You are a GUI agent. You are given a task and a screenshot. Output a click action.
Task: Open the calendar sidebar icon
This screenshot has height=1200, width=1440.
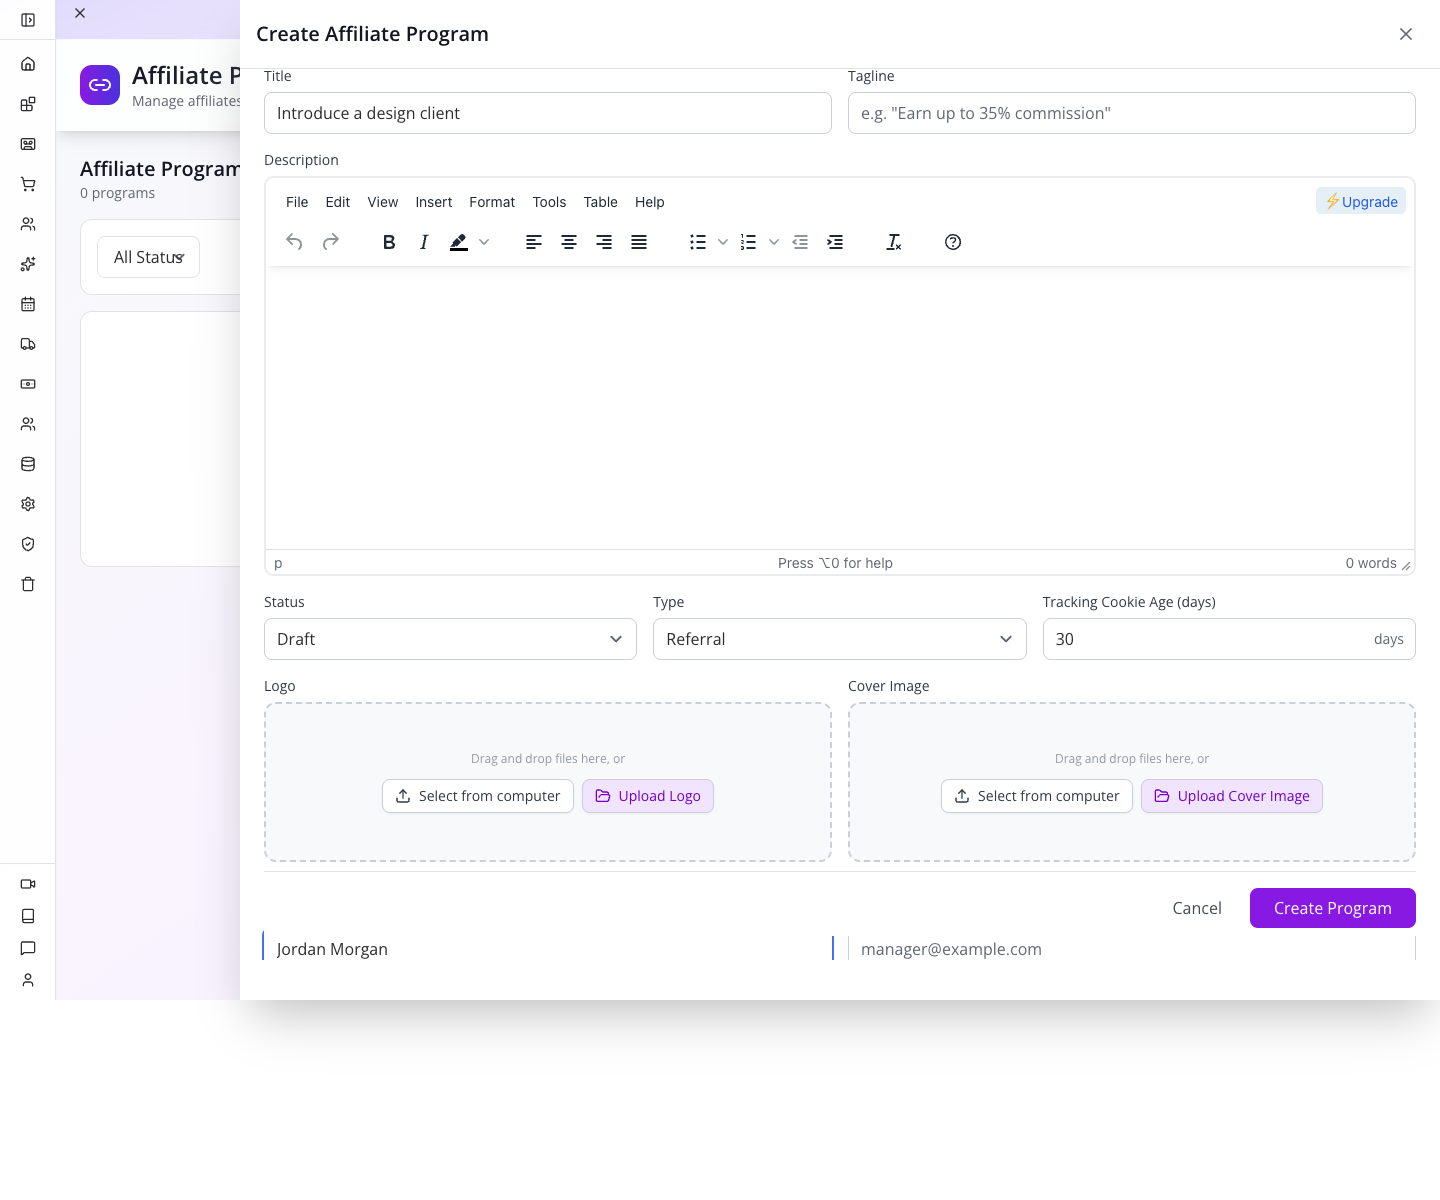(28, 304)
